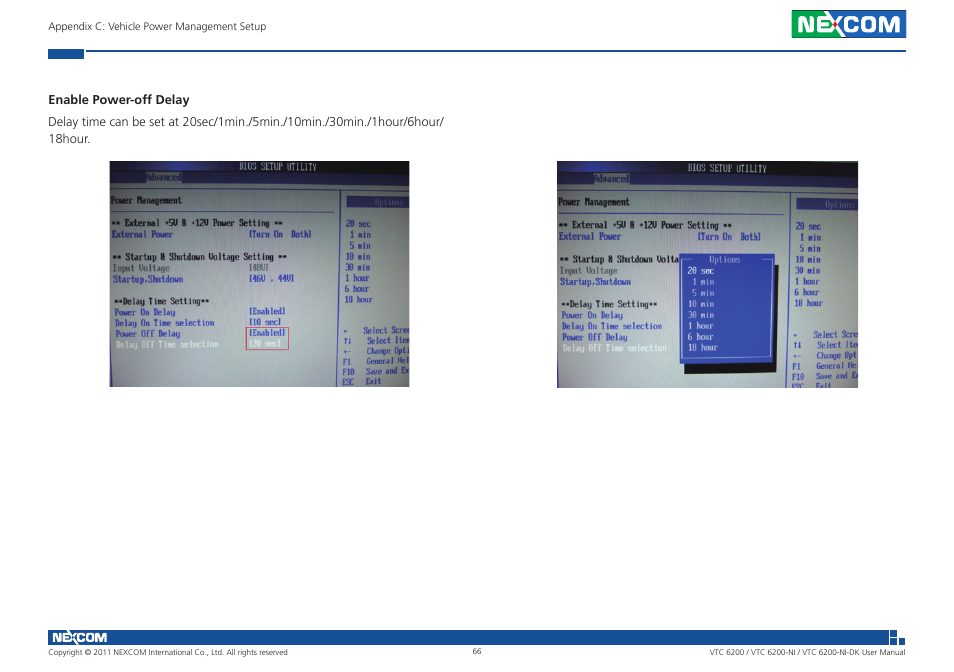Open the [20 sec] Delay Off Time value
954x672 pixels.
(265, 344)
